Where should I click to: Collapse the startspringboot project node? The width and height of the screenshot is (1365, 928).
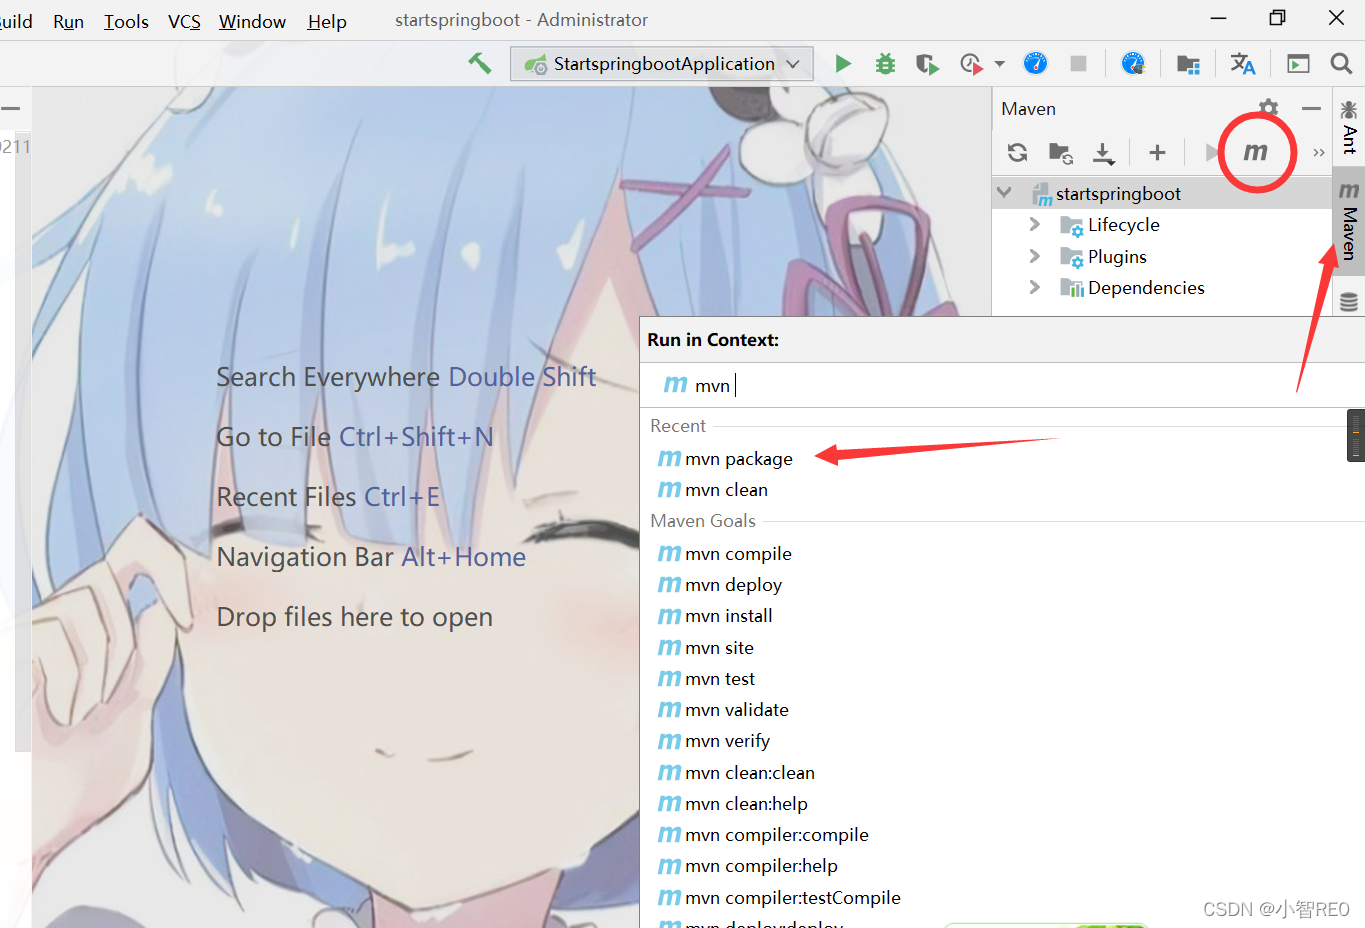tap(1005, 192)
